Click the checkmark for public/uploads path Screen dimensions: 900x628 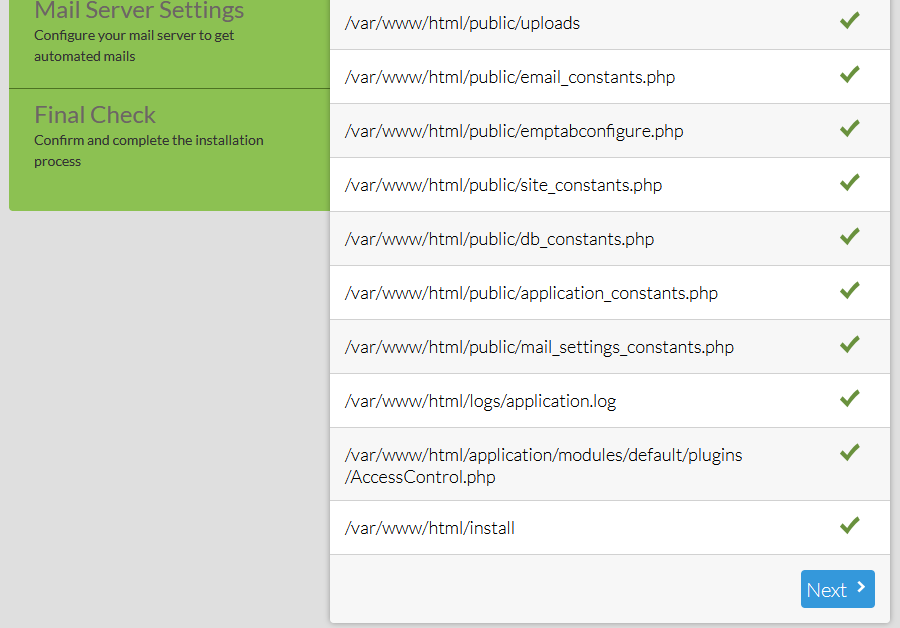850,20
